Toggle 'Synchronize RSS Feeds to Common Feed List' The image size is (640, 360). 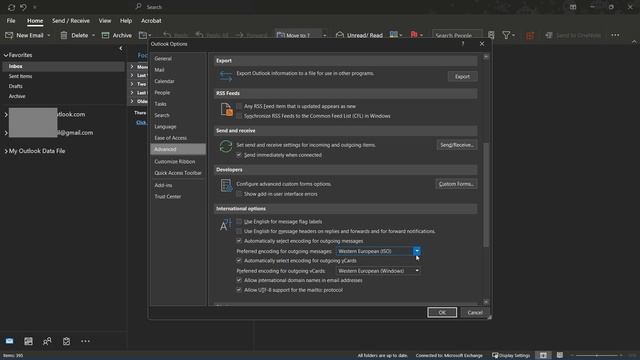239,116
